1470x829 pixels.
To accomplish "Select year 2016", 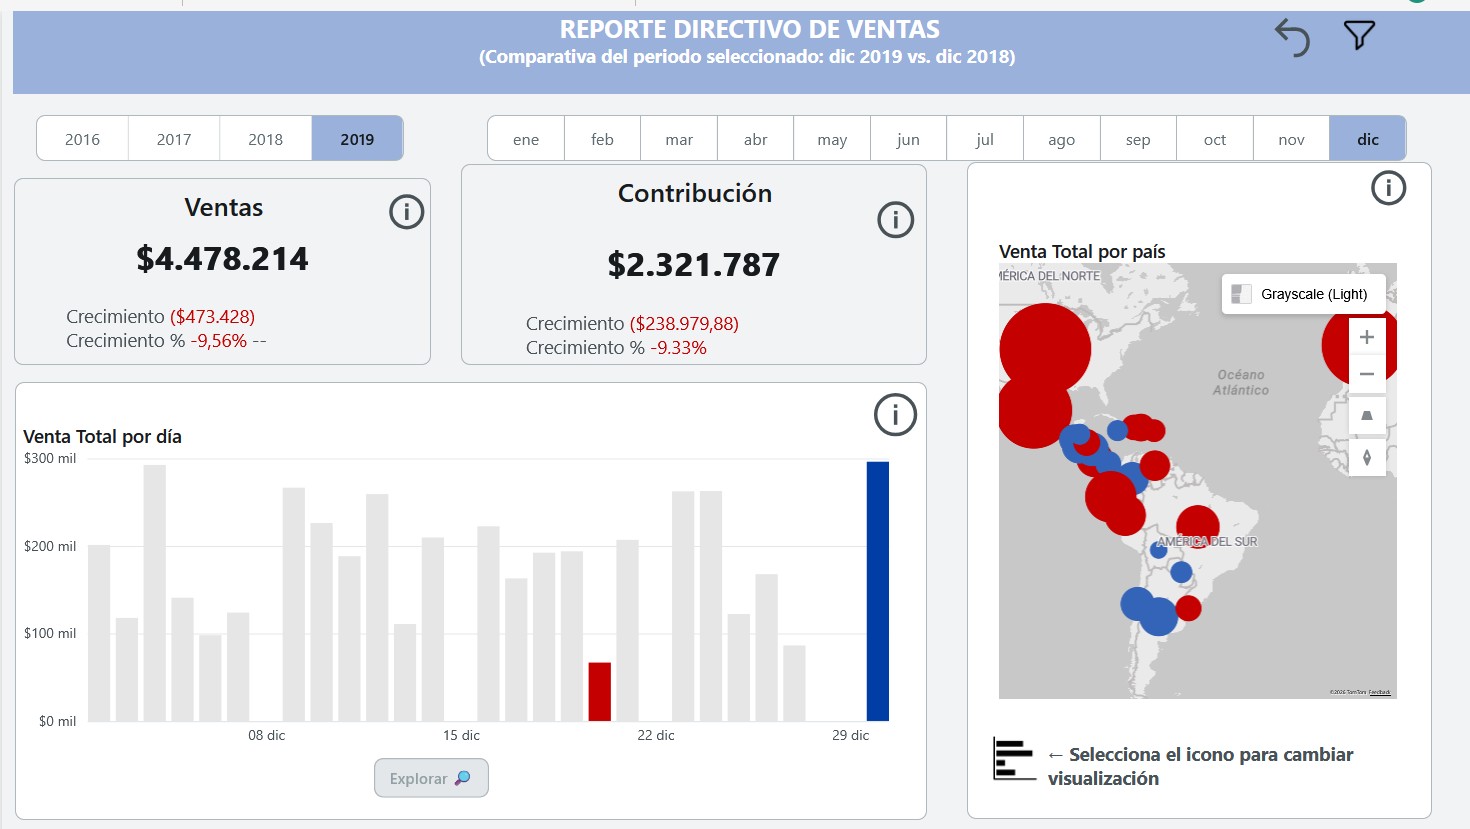I will [82, 139].
